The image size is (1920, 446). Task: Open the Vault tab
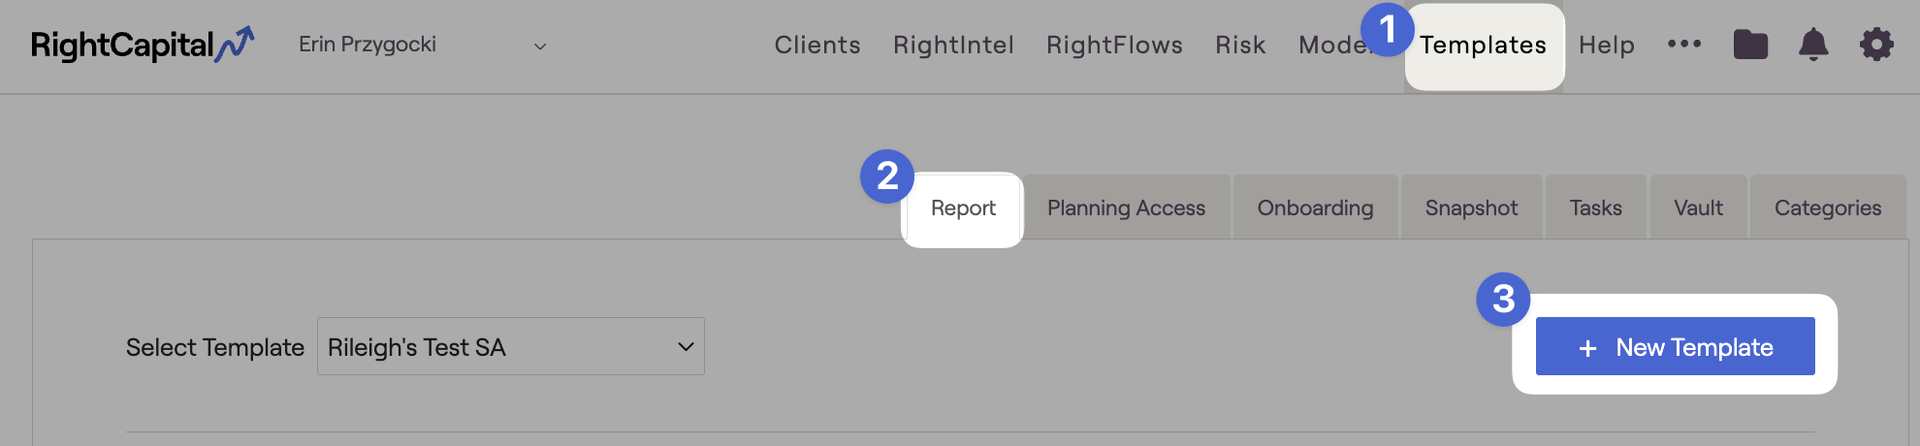coord(1698,208)
